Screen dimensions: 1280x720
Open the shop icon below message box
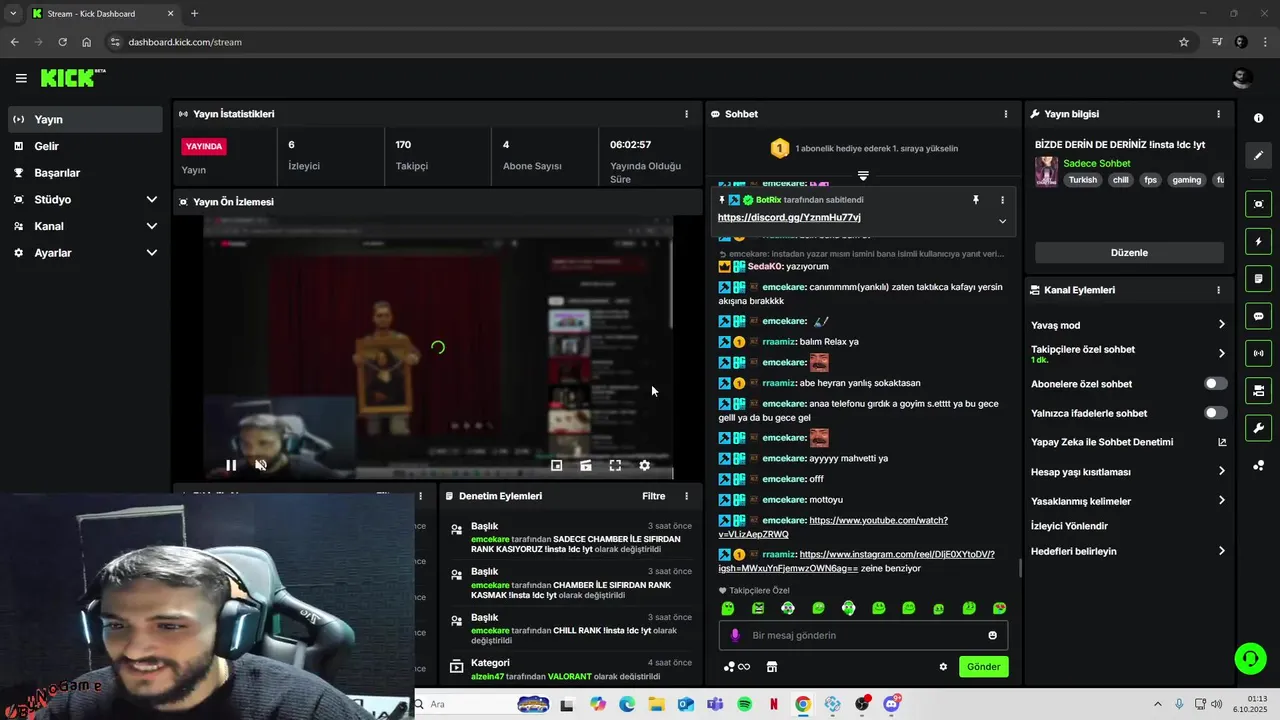click(x=772, y=667)
